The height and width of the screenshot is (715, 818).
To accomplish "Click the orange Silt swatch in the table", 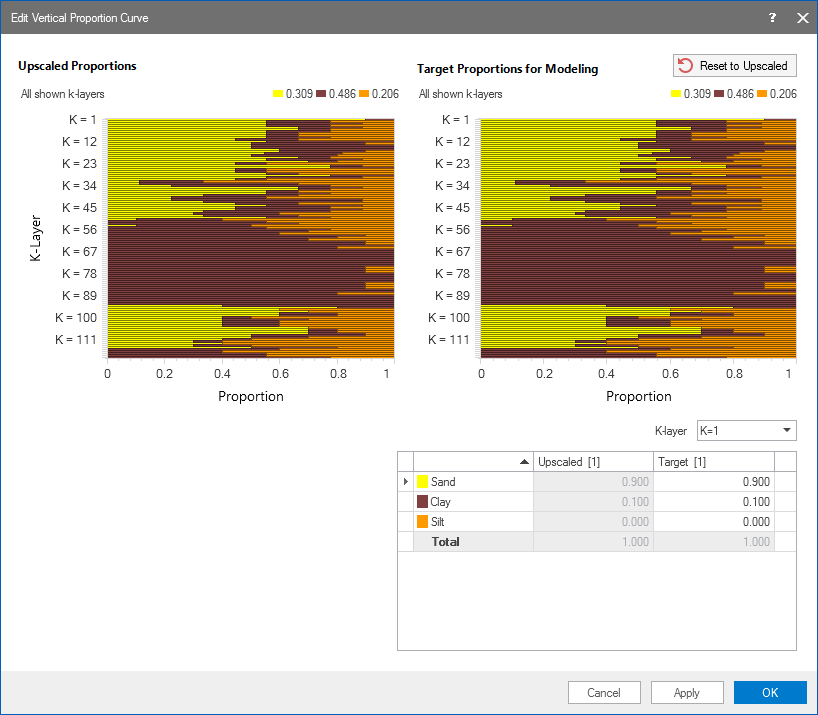I will click(422, 522).
